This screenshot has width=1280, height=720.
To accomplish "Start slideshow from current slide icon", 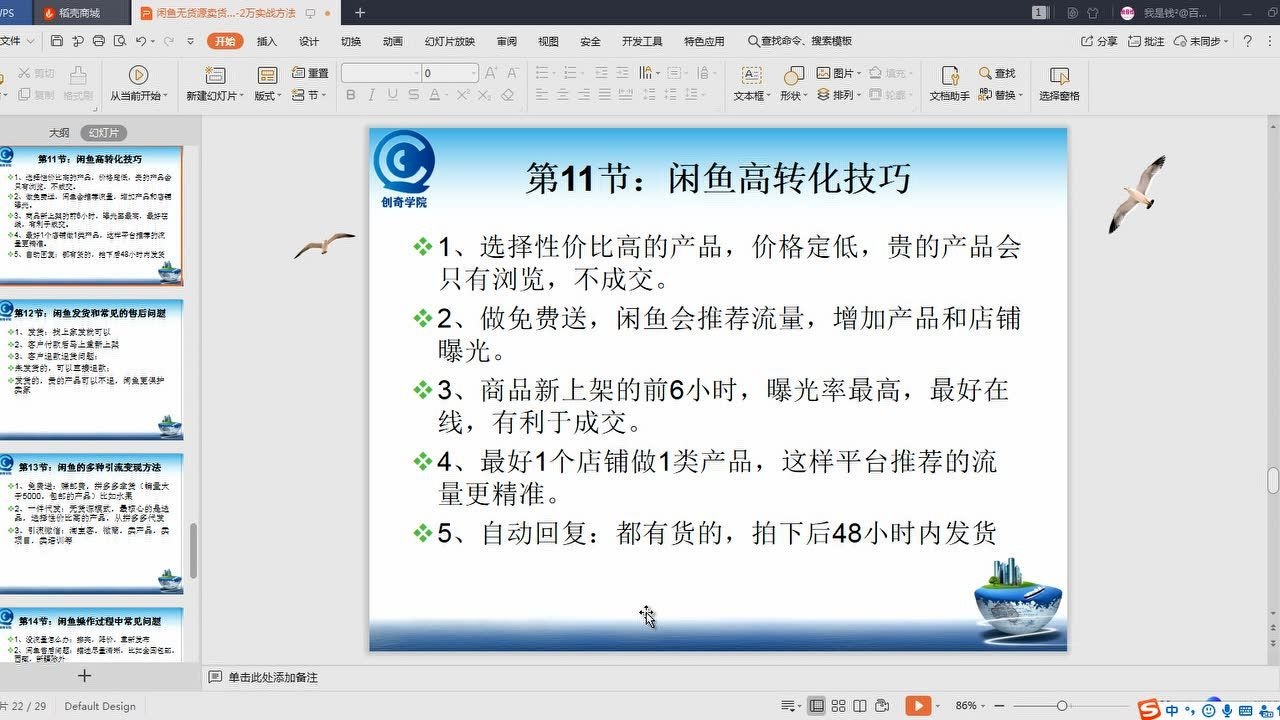I will [x=138, y=75].
